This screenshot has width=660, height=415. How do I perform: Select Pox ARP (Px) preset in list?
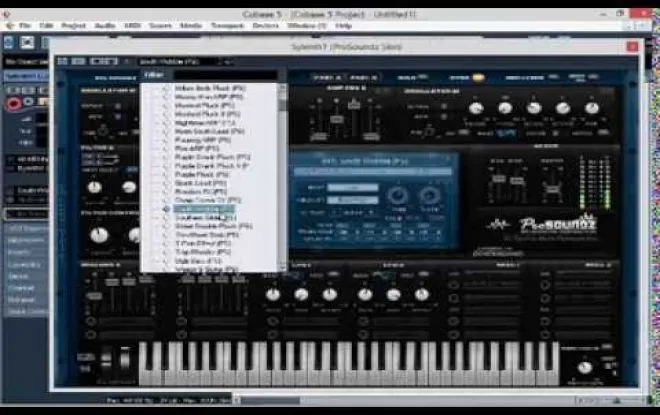[197, 149]
